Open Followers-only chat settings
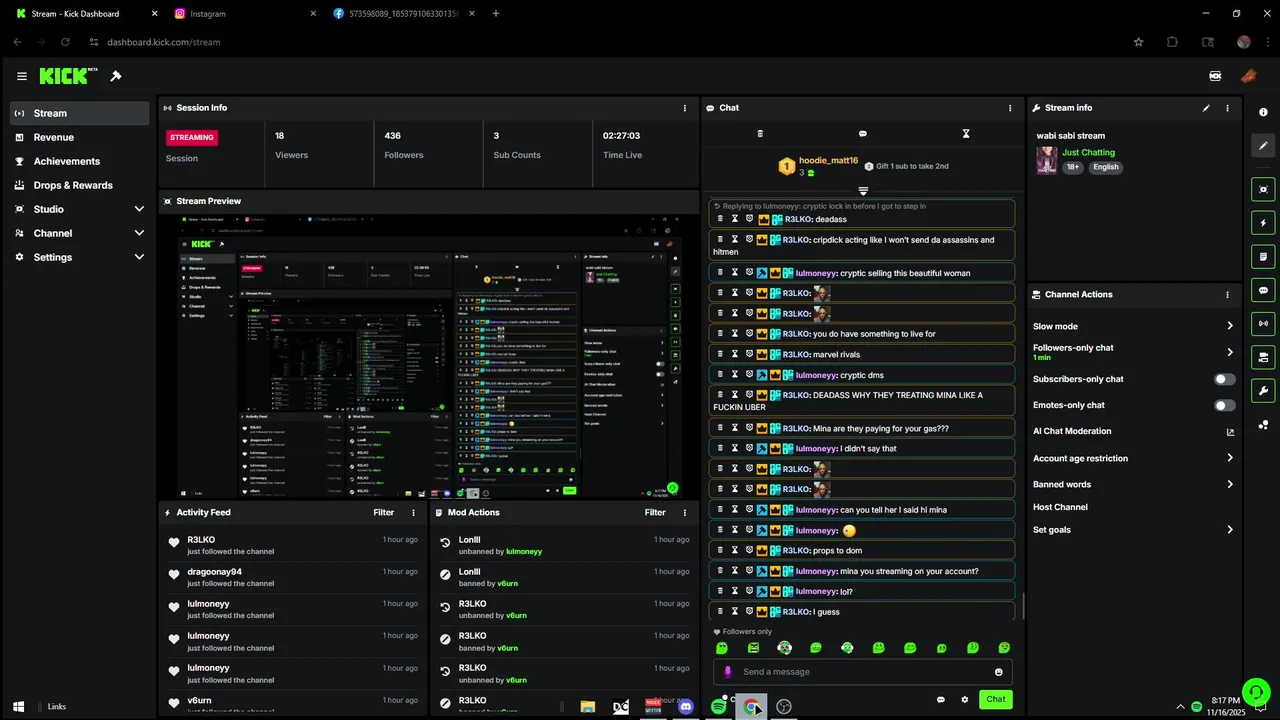 (1134, 352)
